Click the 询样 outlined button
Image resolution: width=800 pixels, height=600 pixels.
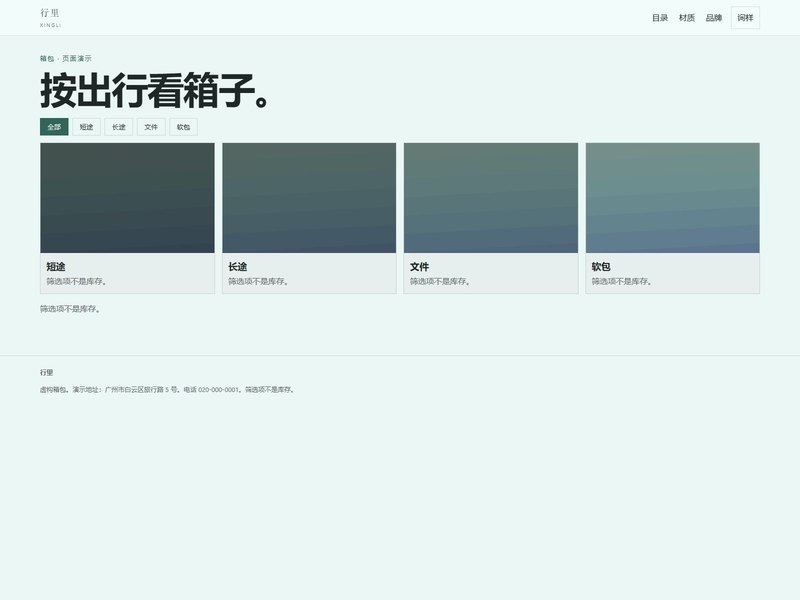(x=745, y=18)
